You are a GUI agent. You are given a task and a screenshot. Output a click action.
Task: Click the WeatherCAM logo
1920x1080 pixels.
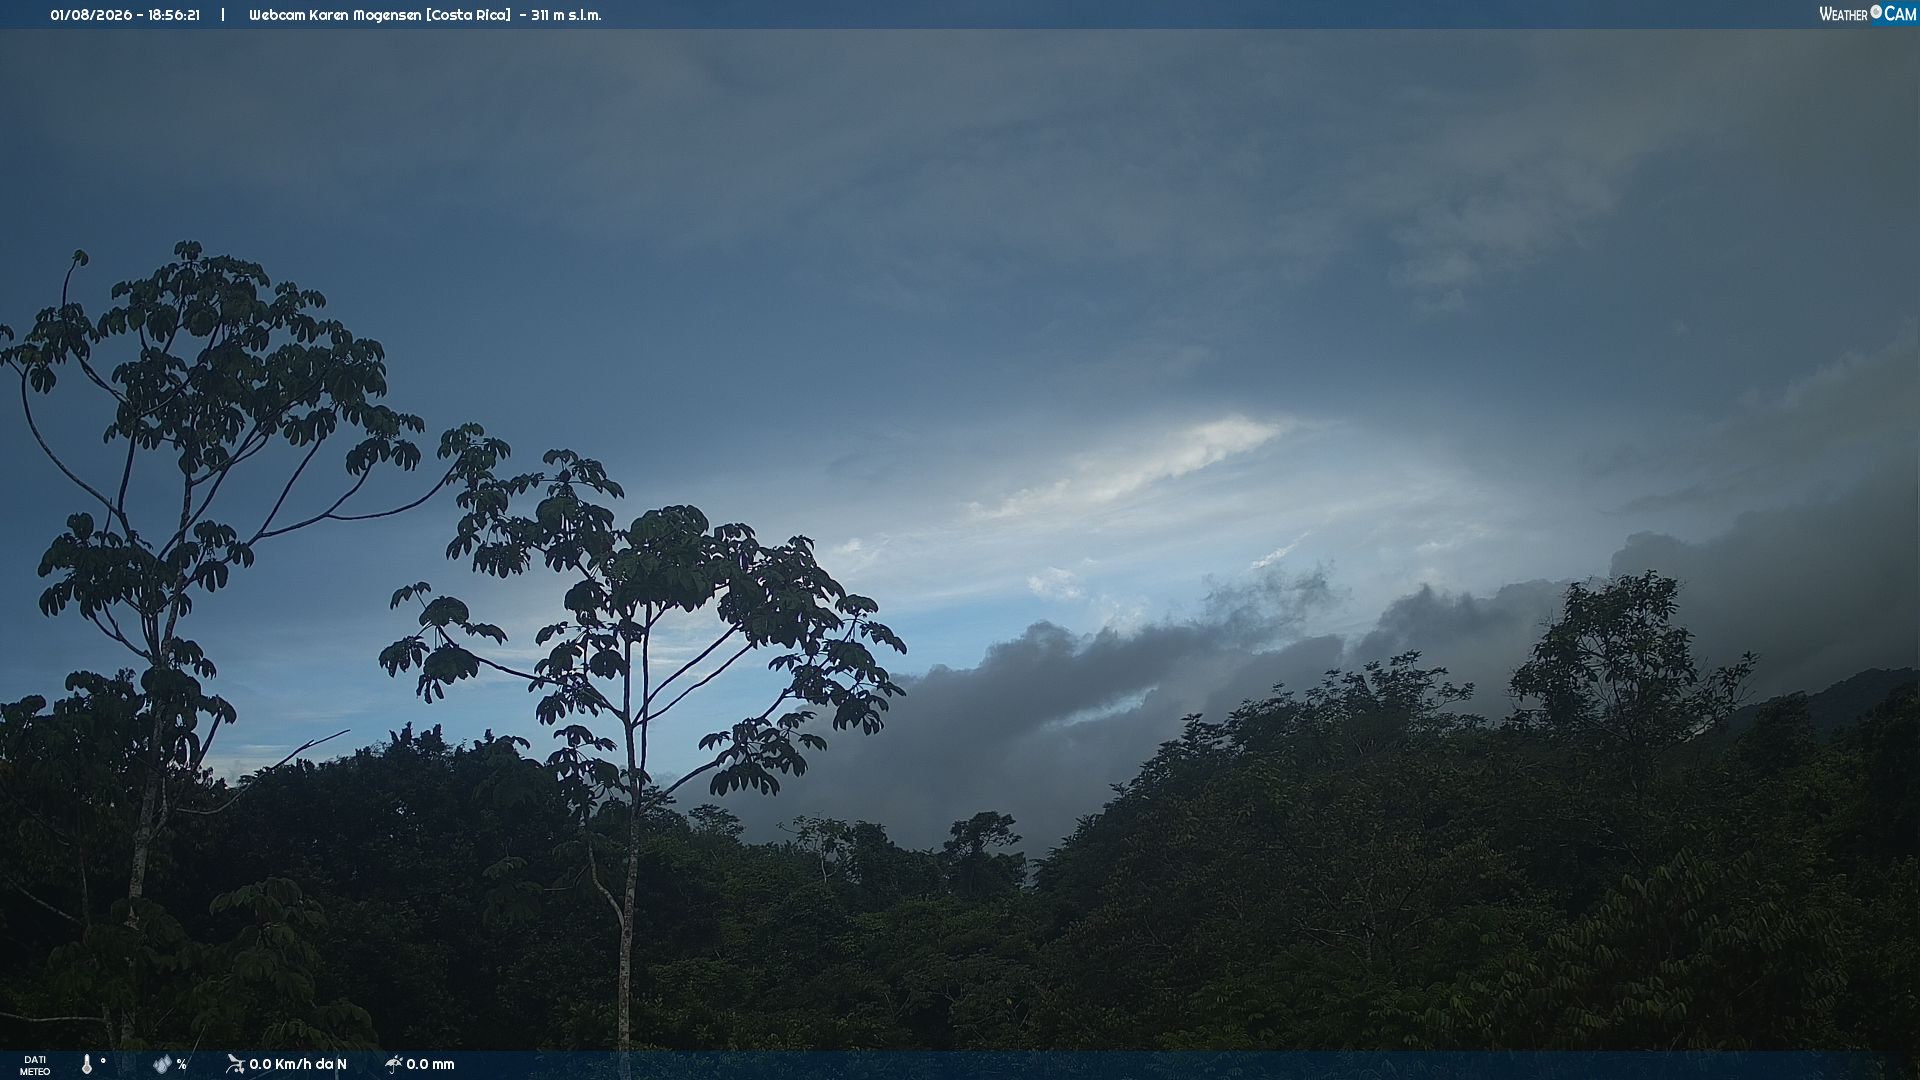click(x=1867, y=14)
